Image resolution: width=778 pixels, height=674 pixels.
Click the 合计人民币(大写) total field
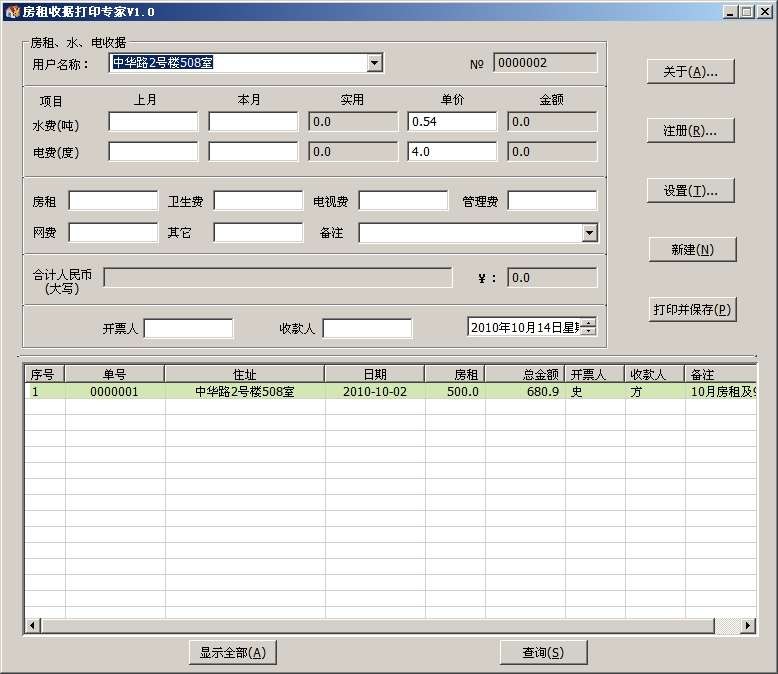click(278, 277)
